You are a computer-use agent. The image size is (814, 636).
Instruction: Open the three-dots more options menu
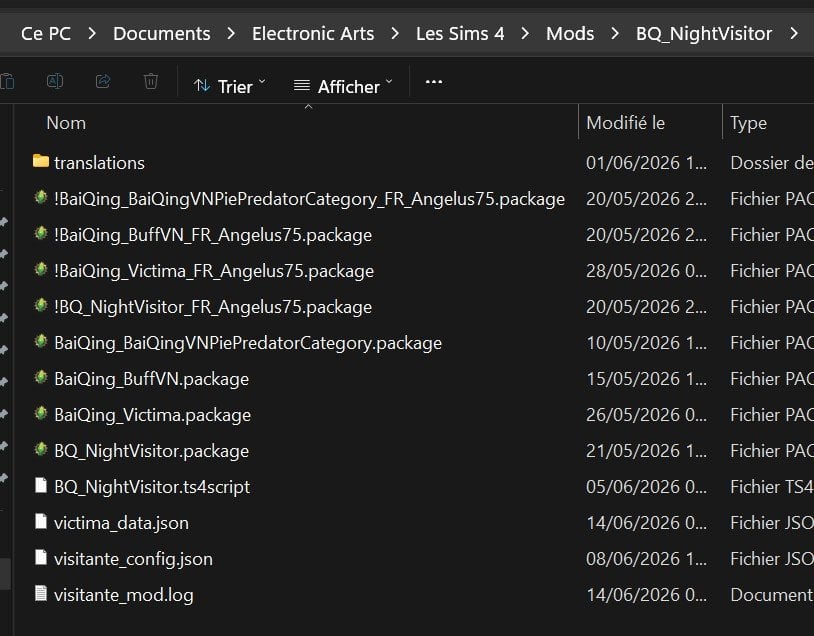click(433, 82)
